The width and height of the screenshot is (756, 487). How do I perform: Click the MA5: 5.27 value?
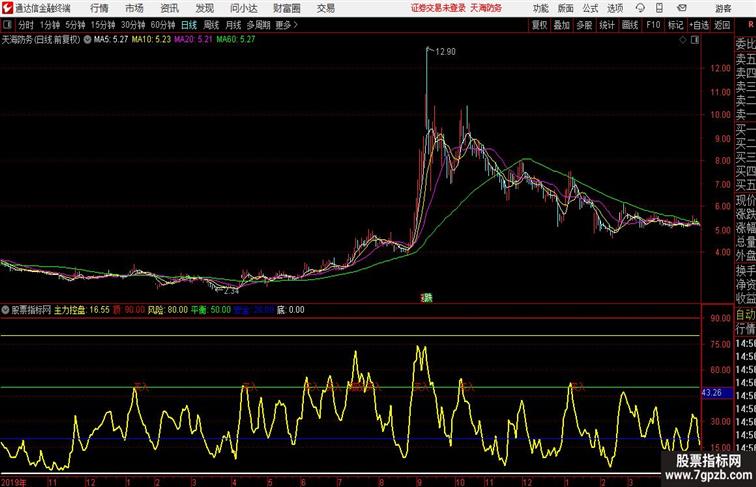pos(111,40)
